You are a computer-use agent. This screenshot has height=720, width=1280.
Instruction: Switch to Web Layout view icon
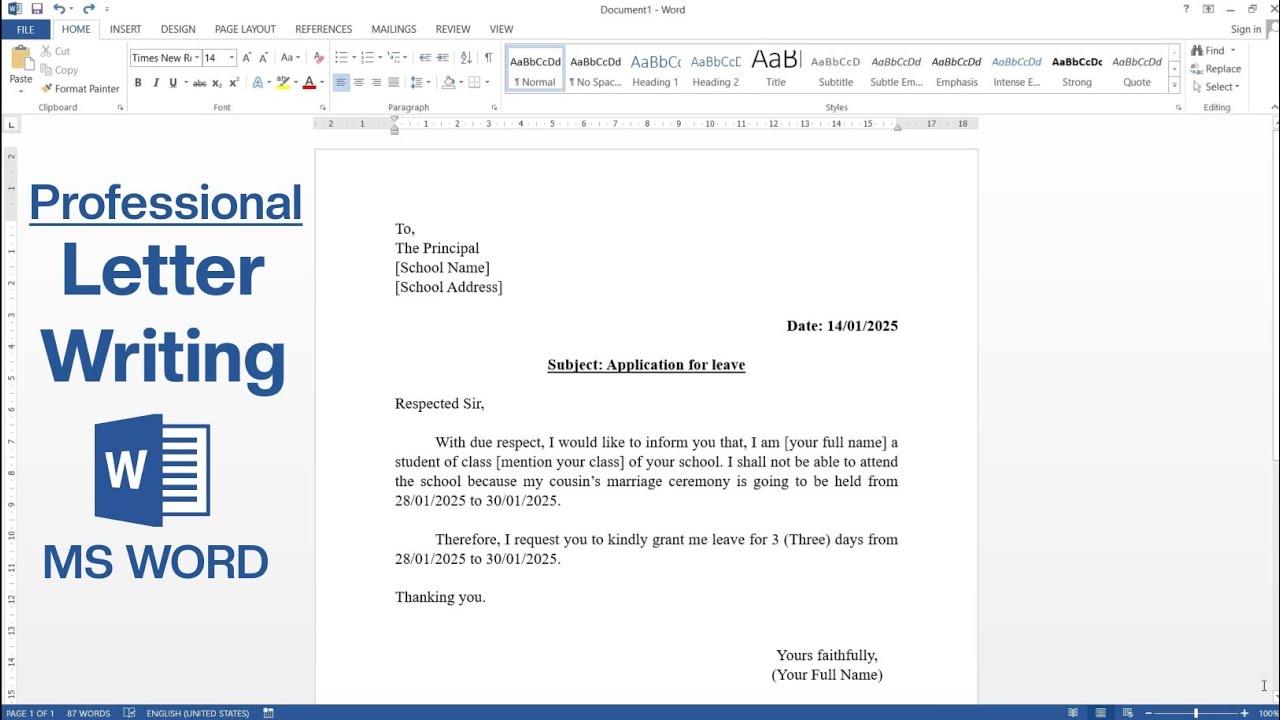coord(1128,713)
